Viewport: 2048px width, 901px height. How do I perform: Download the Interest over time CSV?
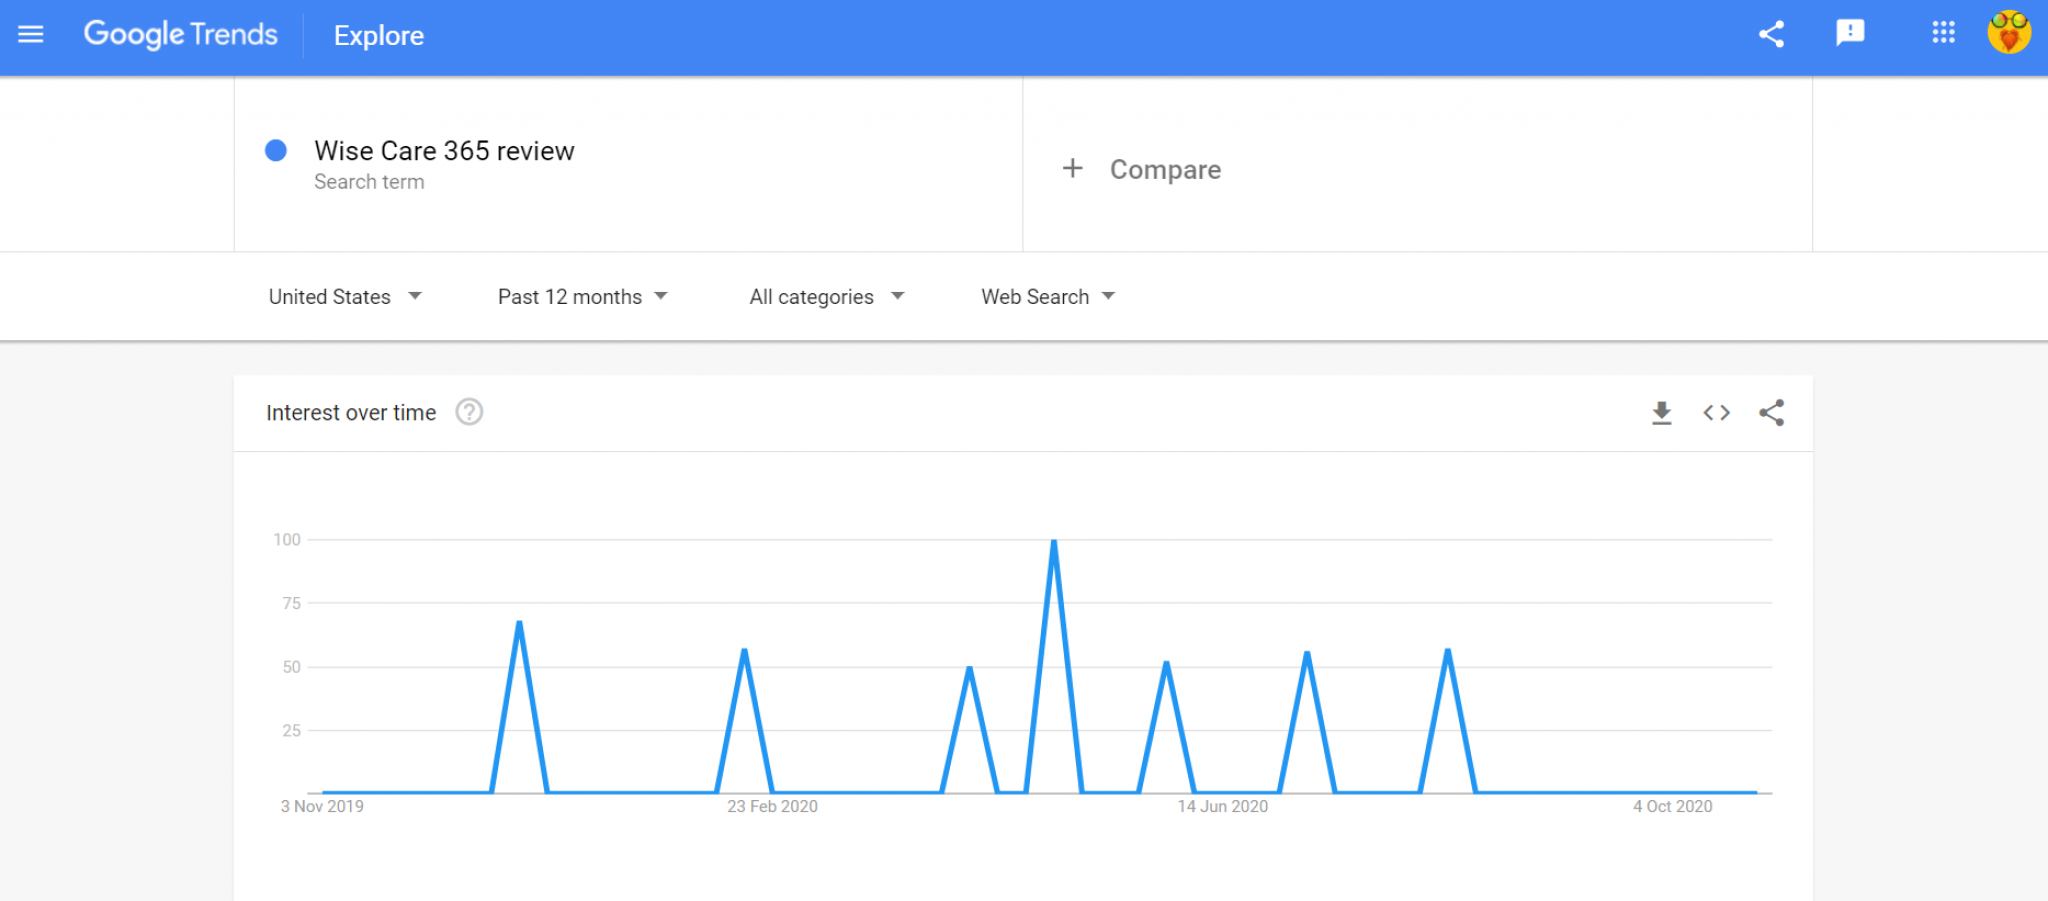pos(1661,413)
